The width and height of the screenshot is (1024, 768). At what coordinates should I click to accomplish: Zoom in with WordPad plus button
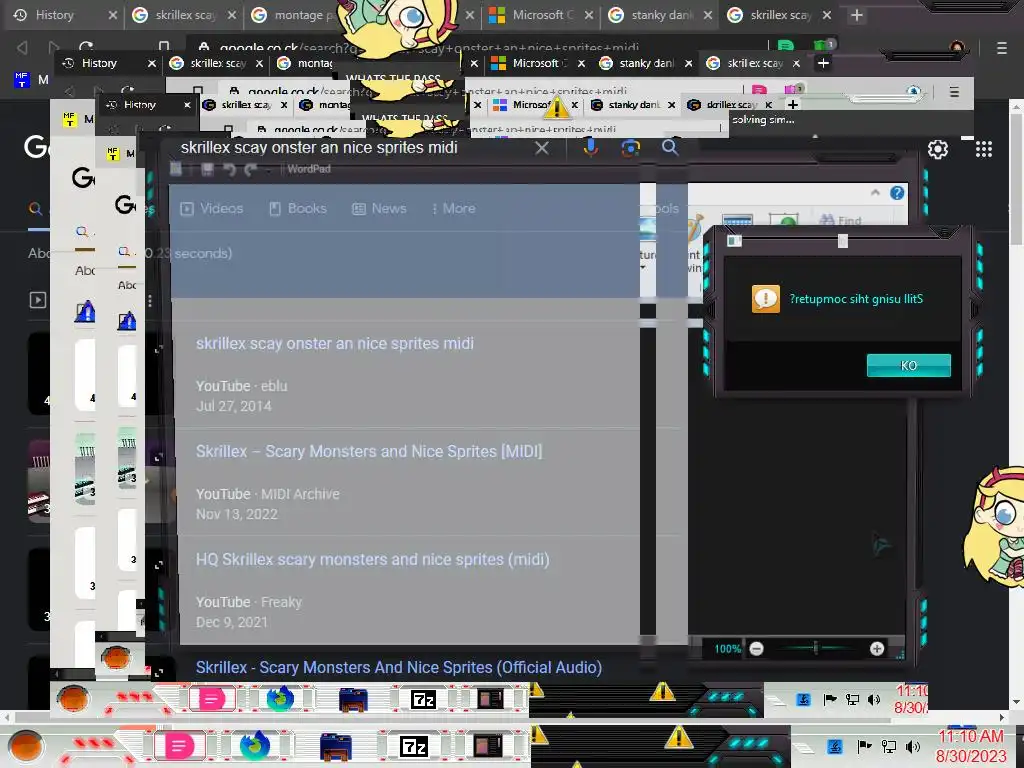[x=877, y=648]
